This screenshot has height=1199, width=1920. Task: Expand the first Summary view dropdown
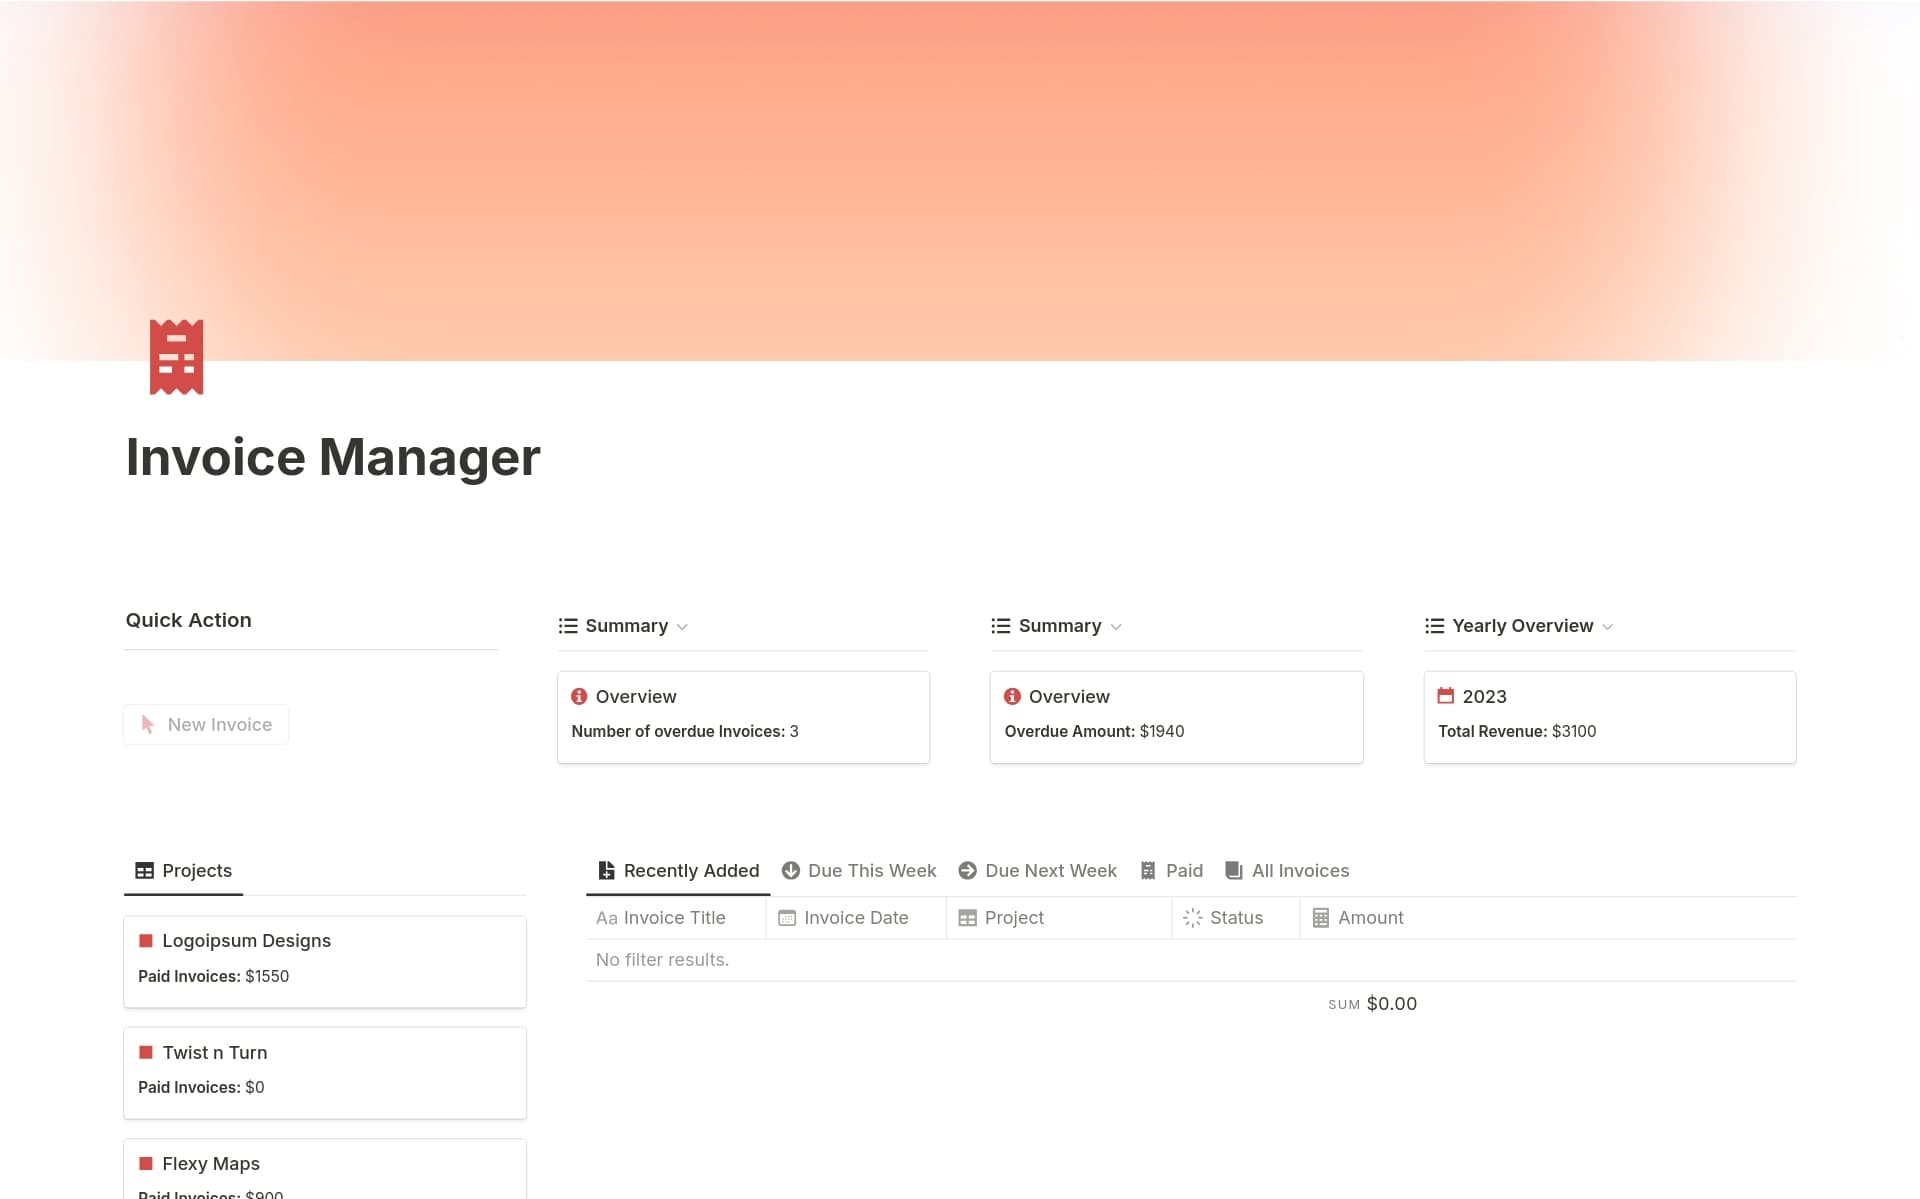click(684, 626)
